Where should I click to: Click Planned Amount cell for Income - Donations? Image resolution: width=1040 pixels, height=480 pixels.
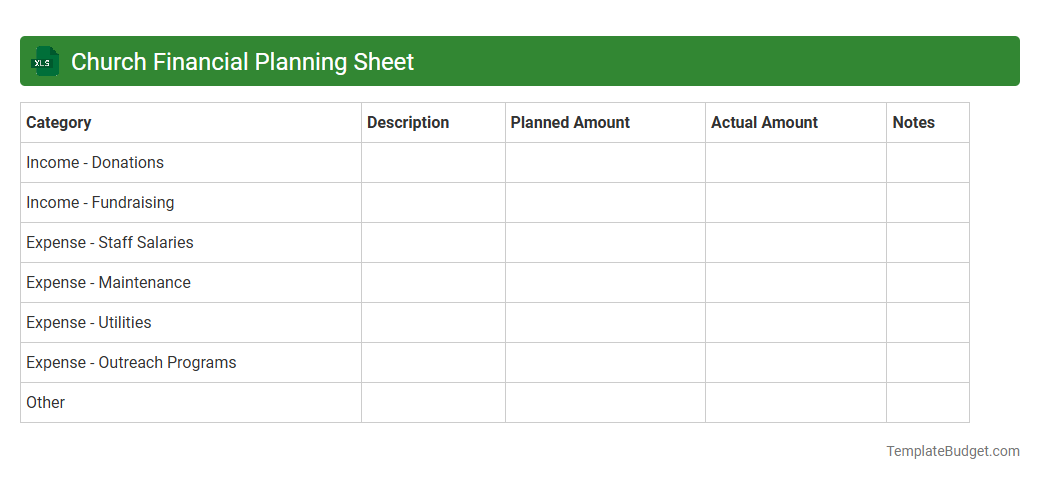pos(605,162)
